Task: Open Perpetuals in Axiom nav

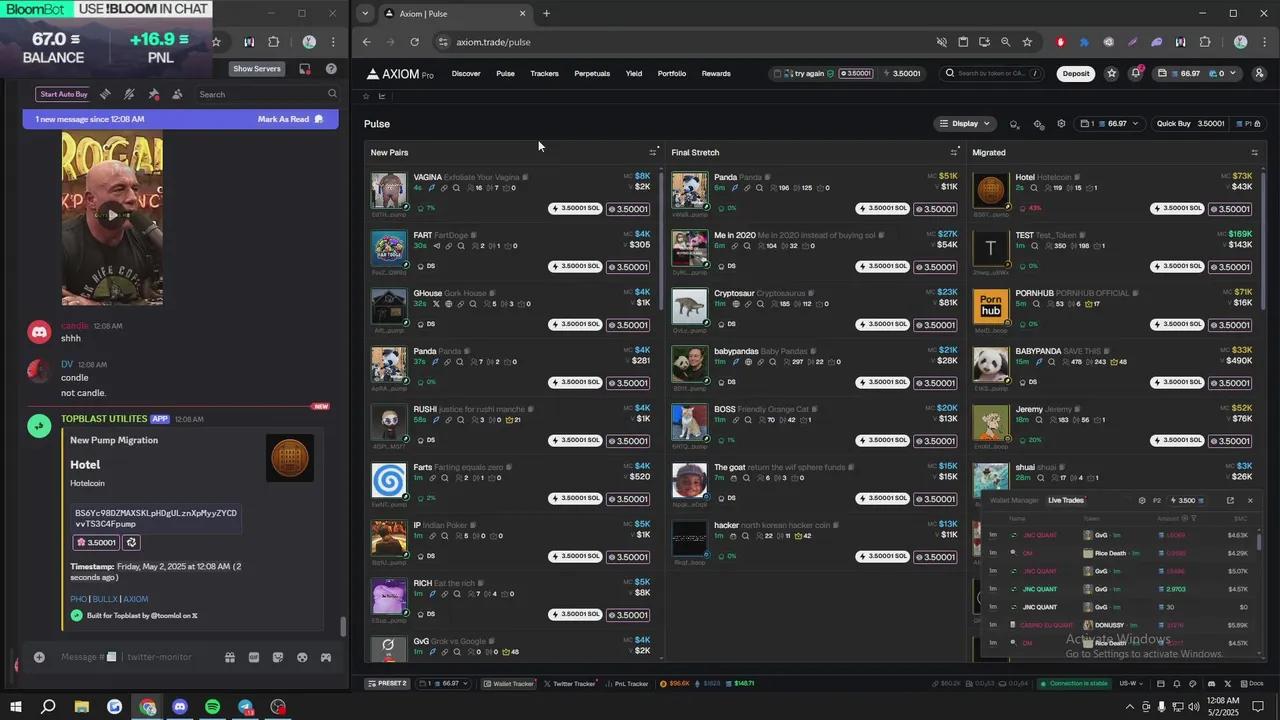Action: tap(592, 73)
